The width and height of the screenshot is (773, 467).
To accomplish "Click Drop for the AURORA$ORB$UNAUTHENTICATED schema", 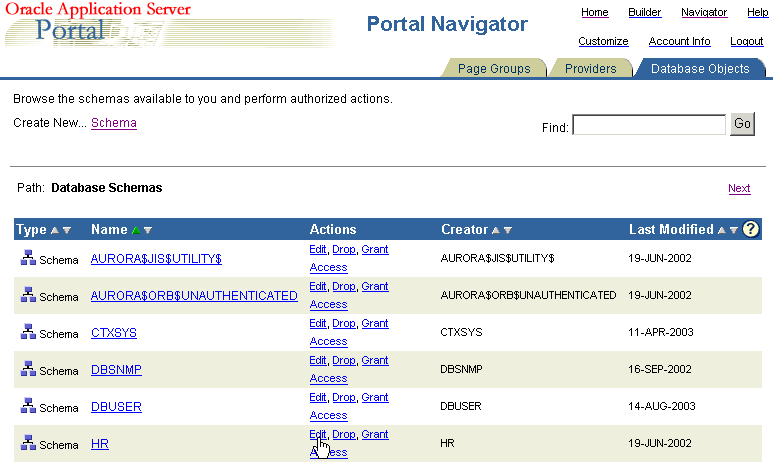I will pyautogui.click(x=344, y=287).
